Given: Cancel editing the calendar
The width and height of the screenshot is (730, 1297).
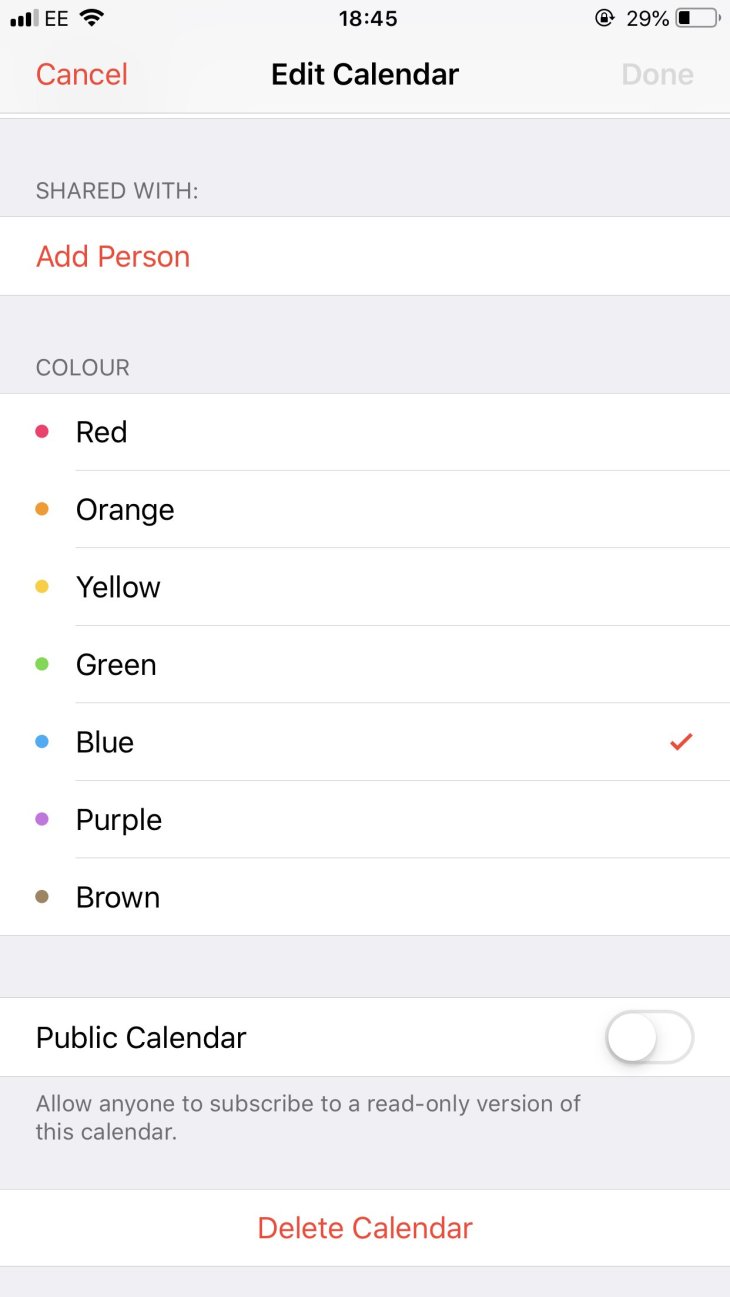Looking at the screenshot, I should pos(82,75).
